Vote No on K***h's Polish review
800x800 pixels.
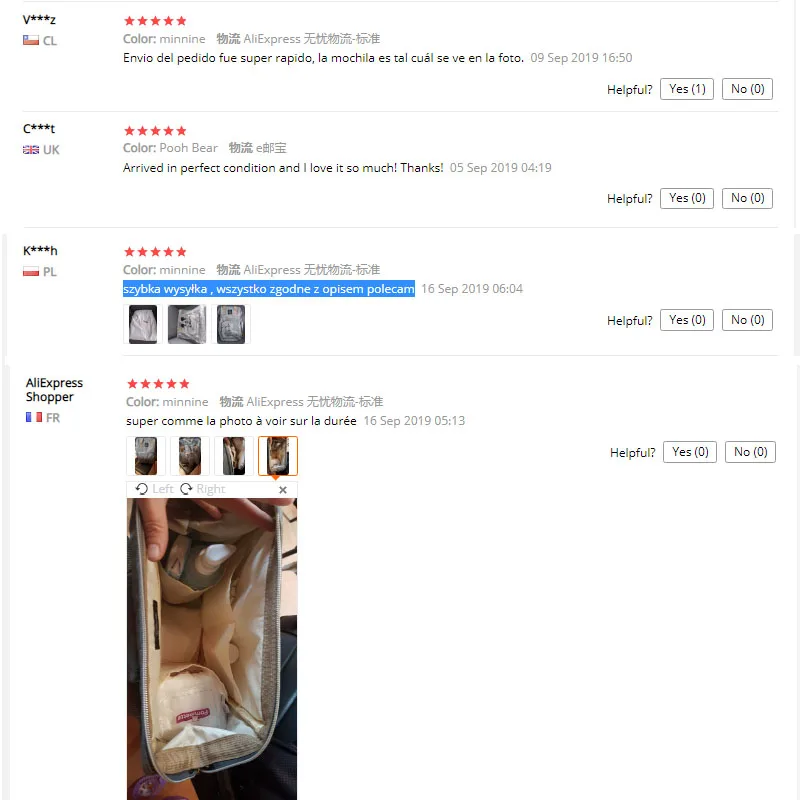pyautogui.click(x=747, y=320)
